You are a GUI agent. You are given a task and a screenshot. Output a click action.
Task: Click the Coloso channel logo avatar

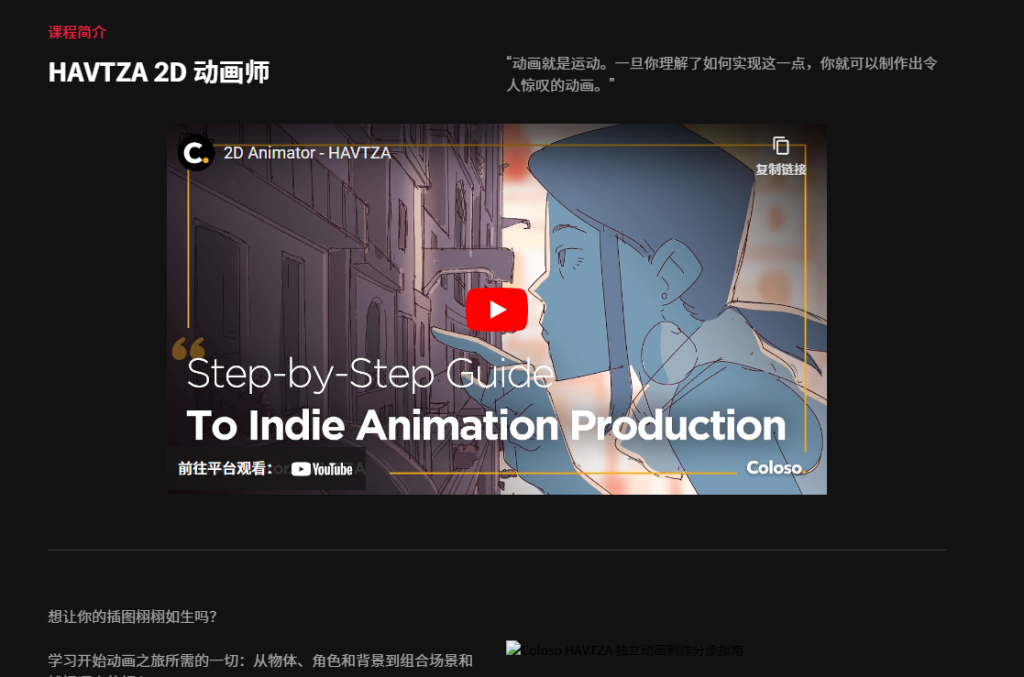(x=196, y=153)
